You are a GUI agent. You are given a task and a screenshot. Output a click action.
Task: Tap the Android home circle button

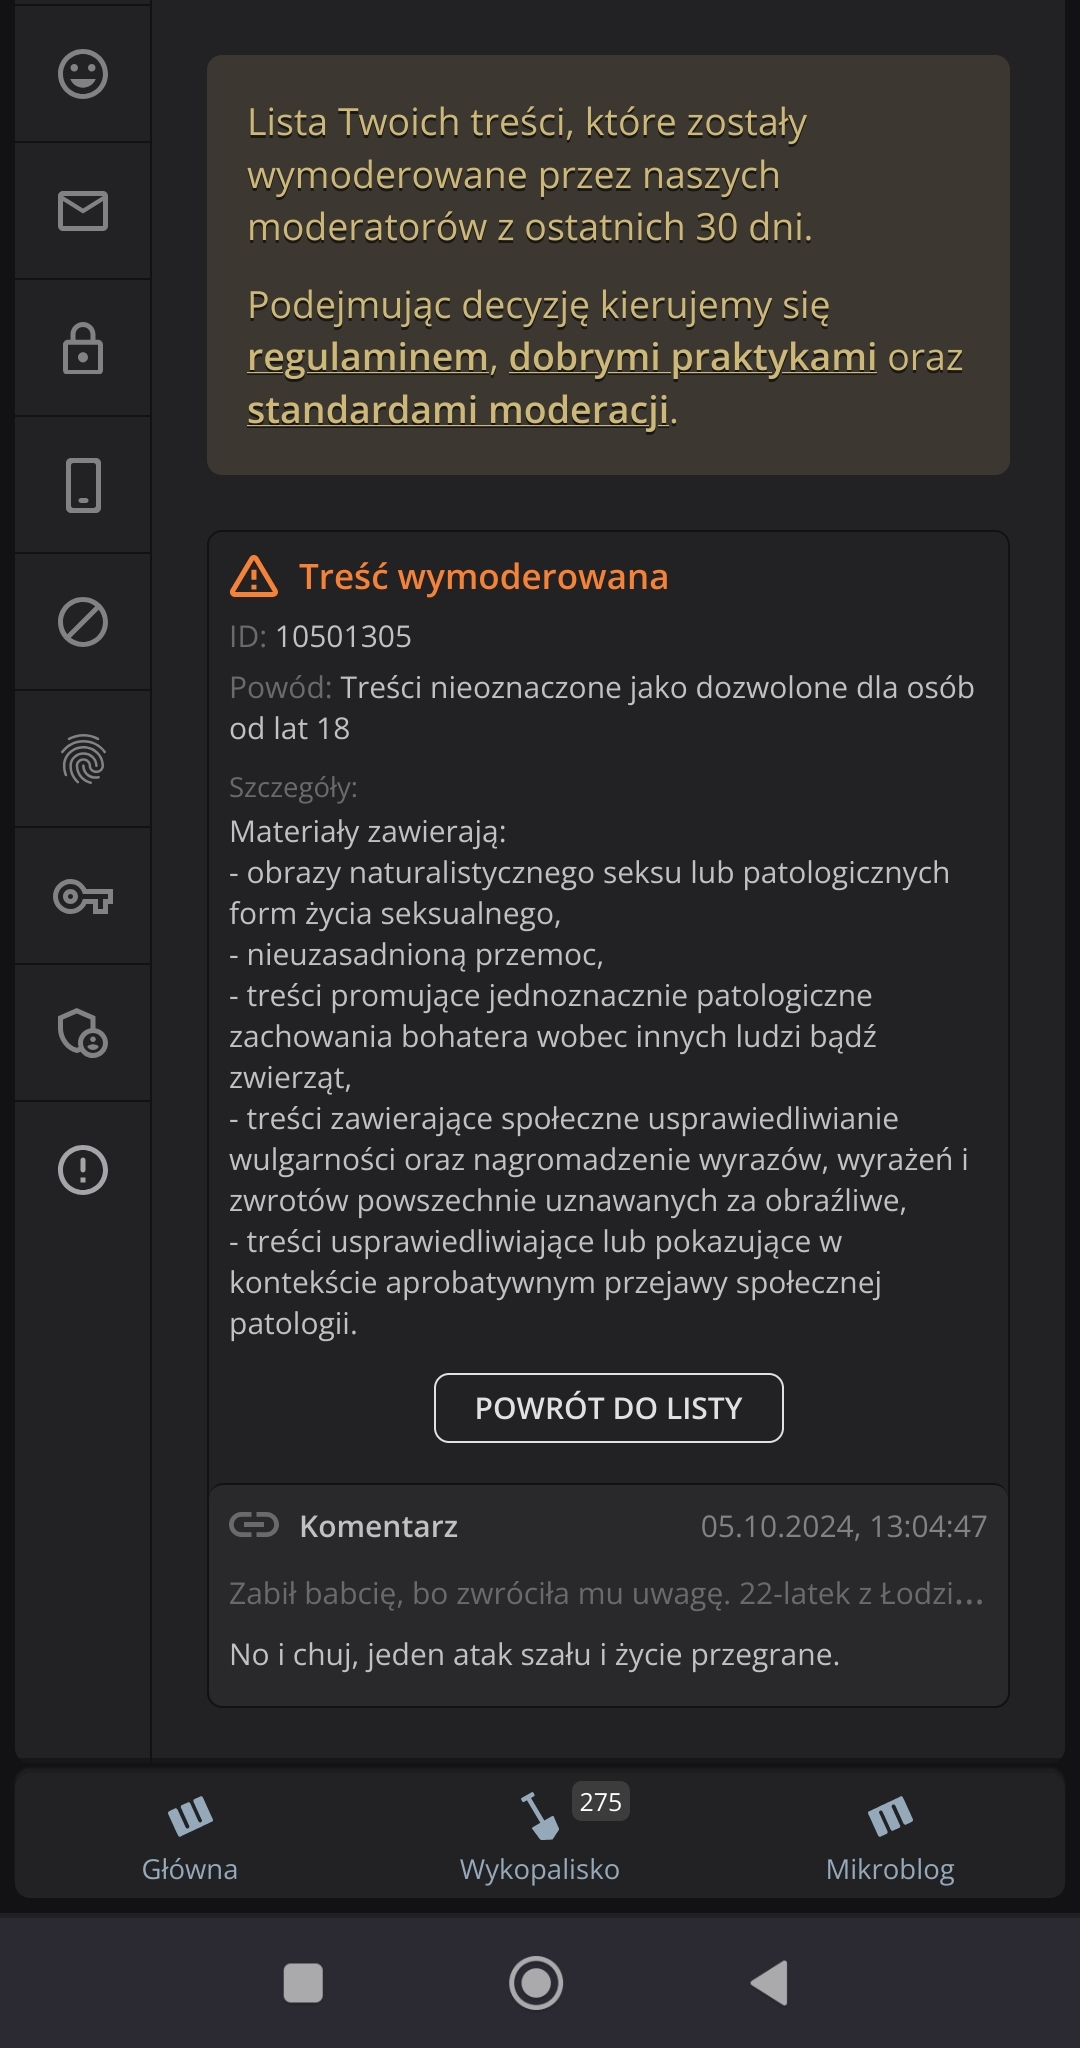coord(536,1982)
